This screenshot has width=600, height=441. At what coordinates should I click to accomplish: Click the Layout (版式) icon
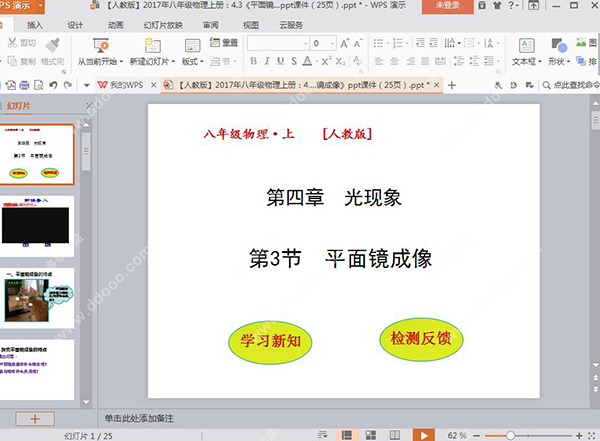pyautogui.click(x=192, y=46)
